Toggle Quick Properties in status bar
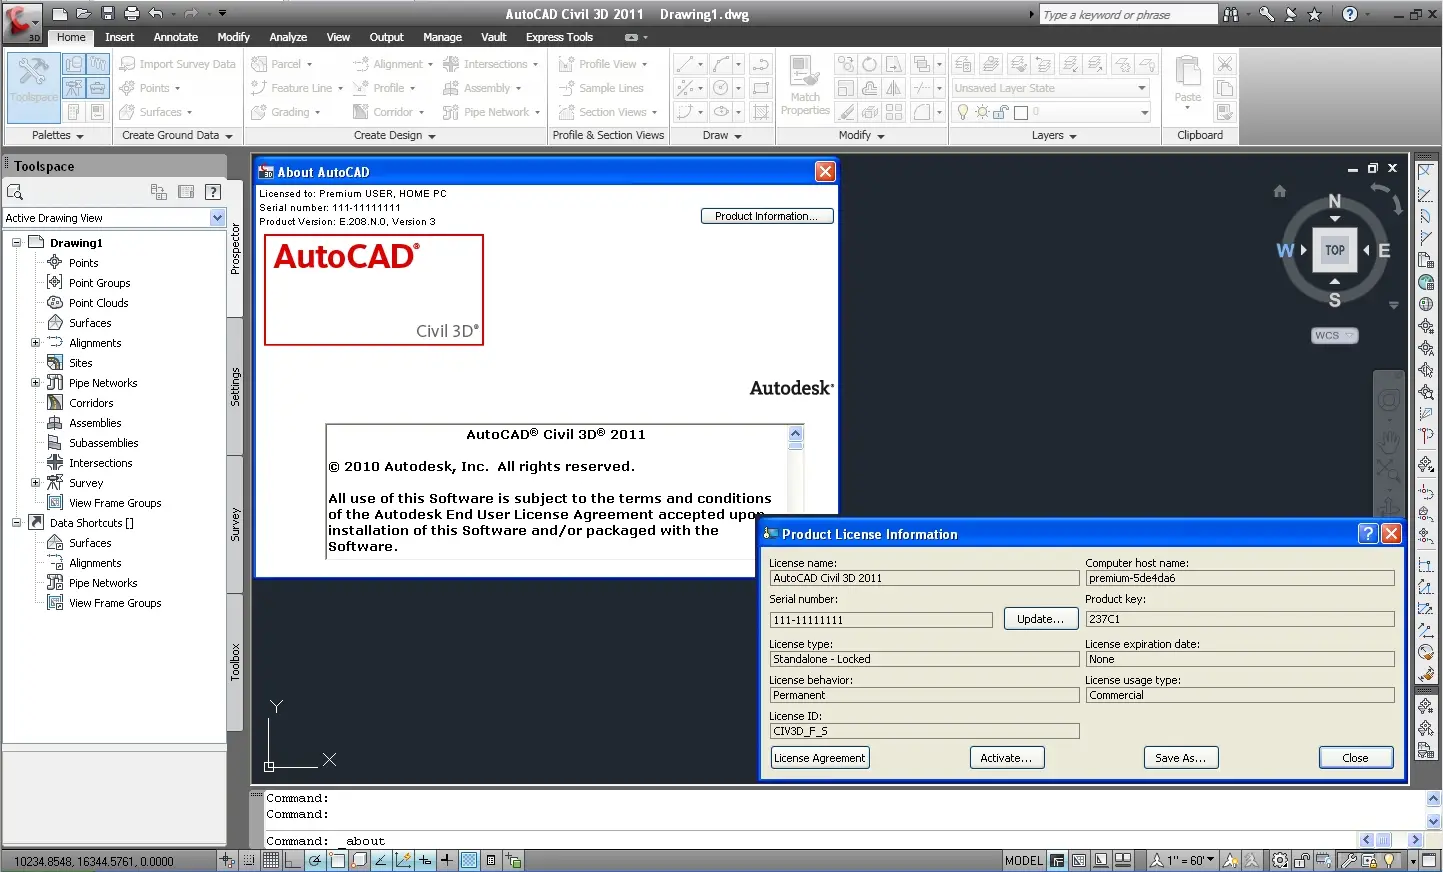The width and height of the screenshot is (1443, 872). coord(491,860)
